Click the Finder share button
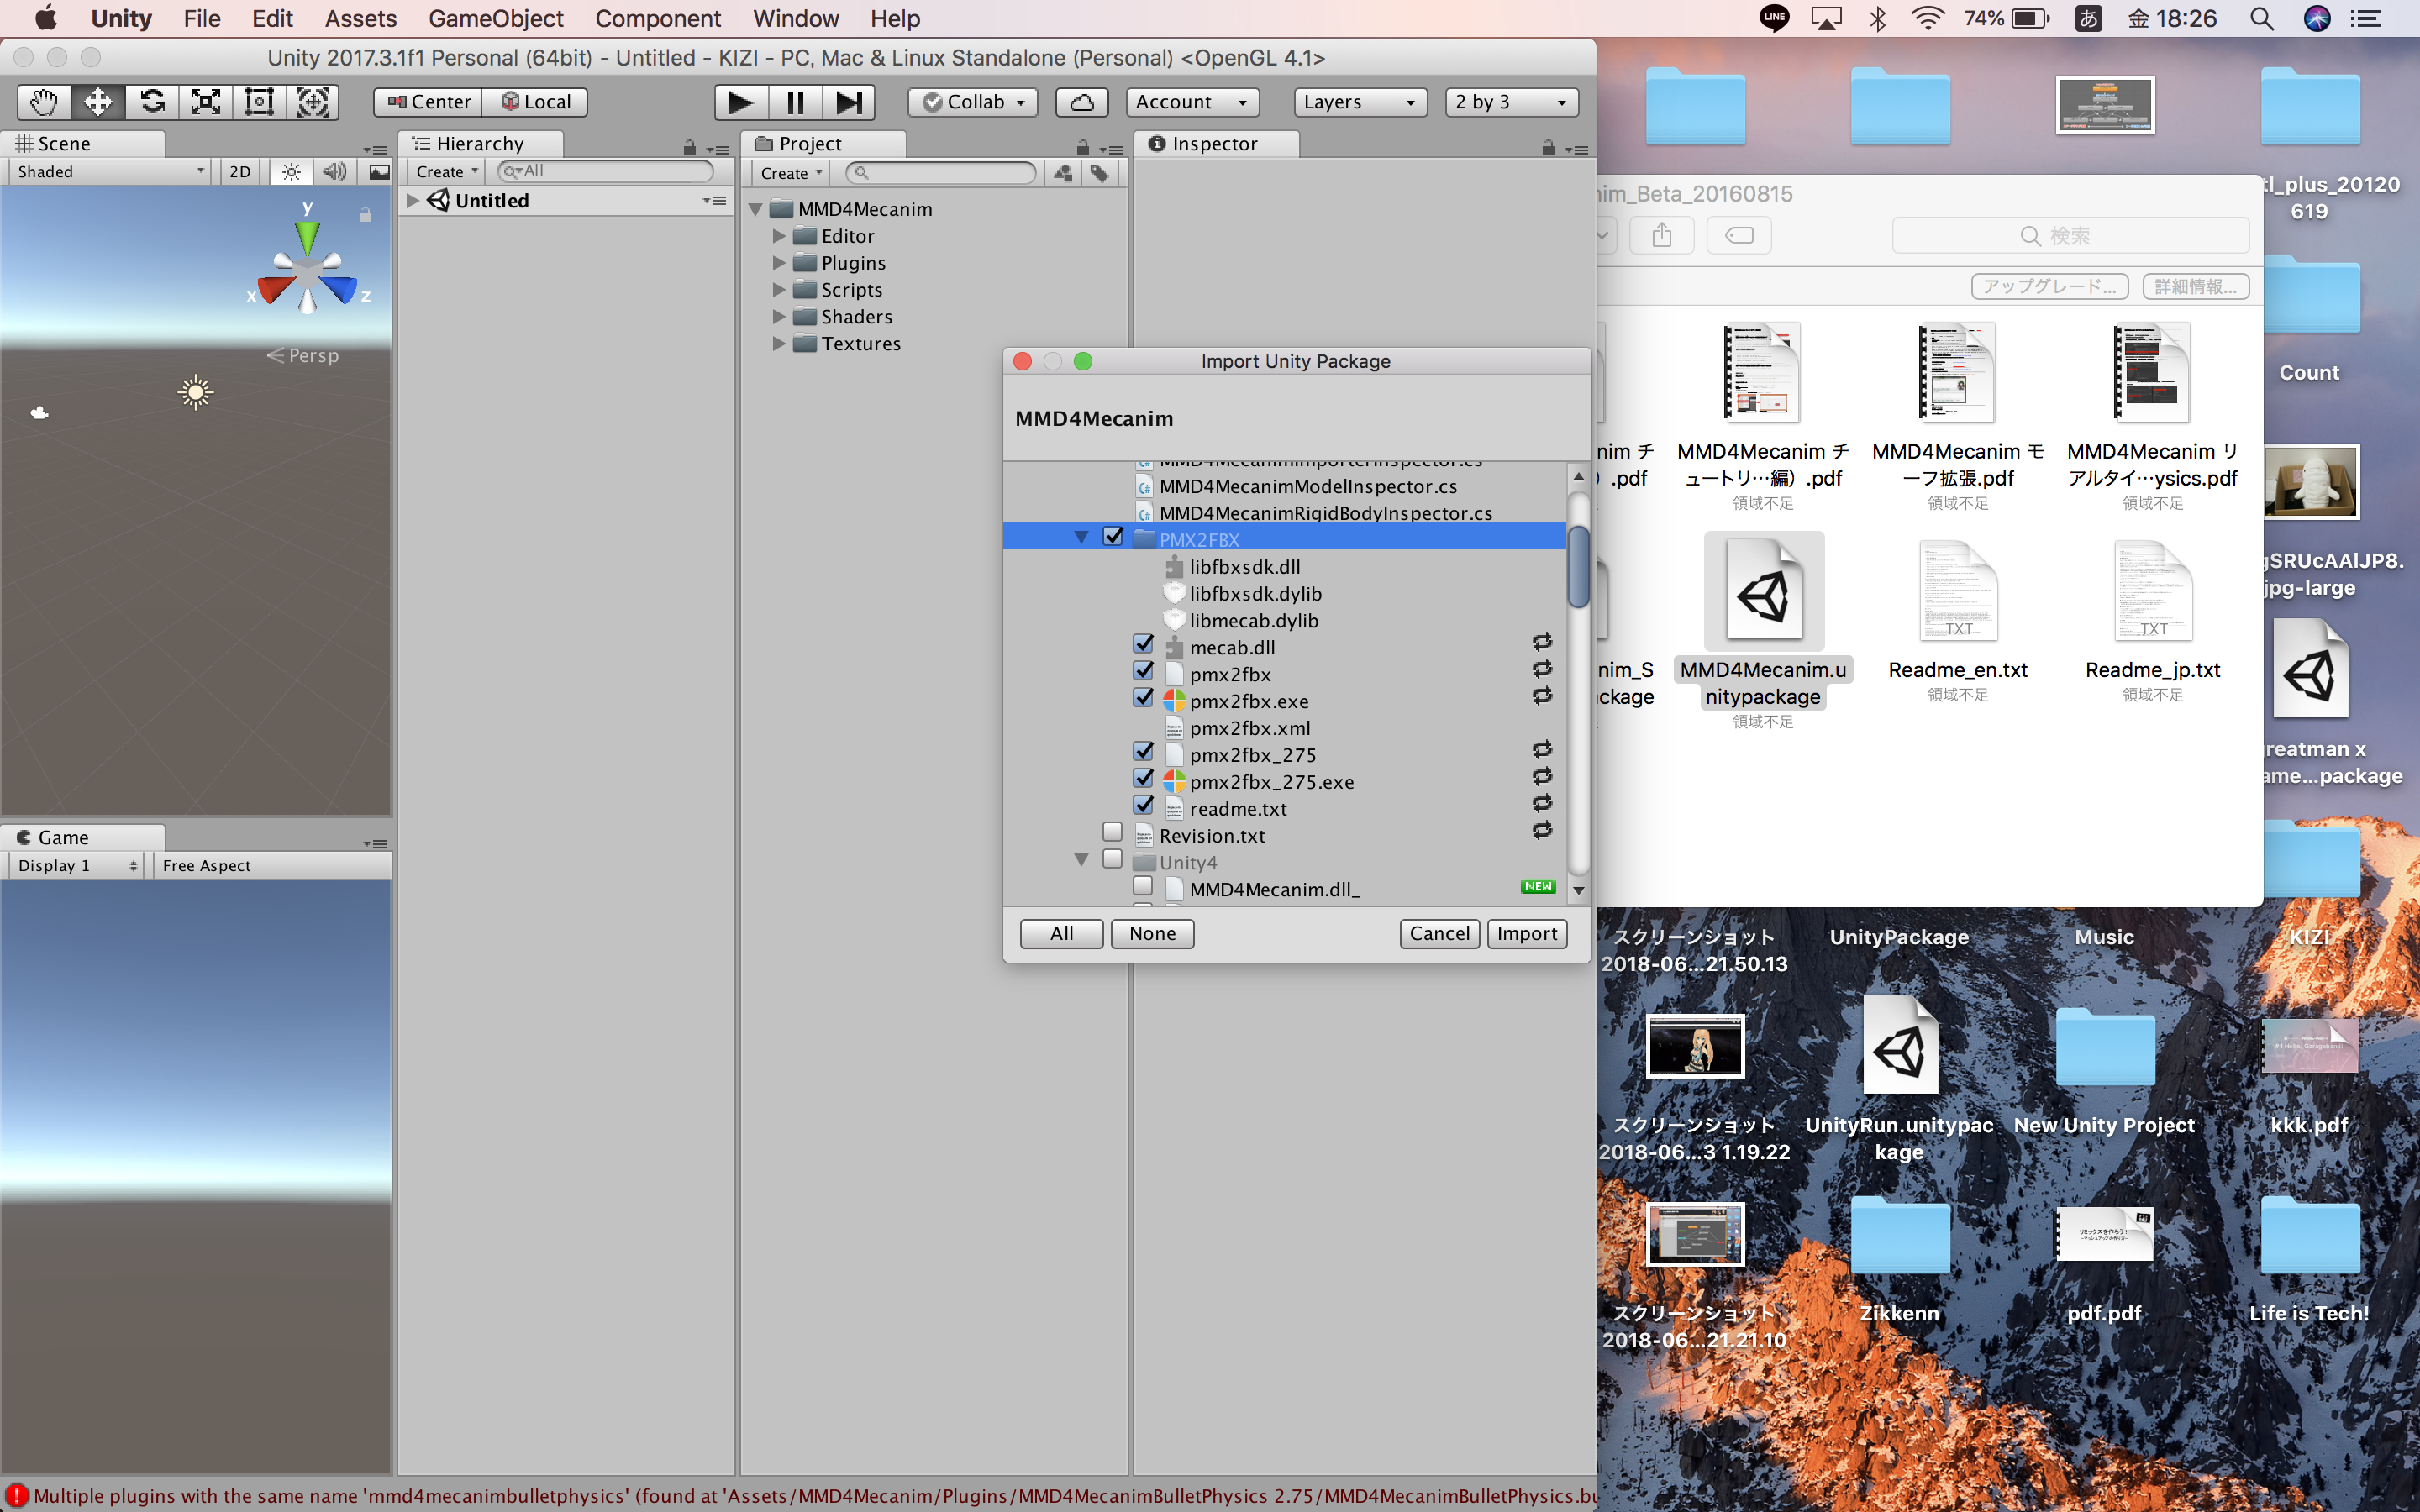Image resolution: width=2420 pixels, height=1512 pixels. (1662, 236)
